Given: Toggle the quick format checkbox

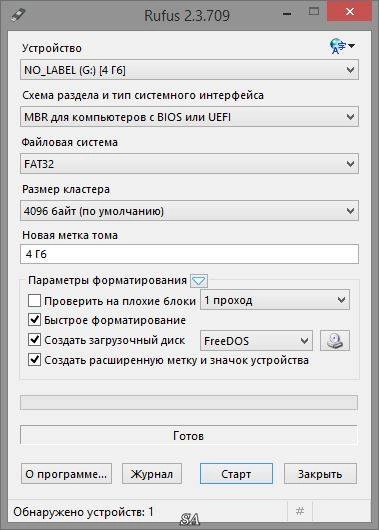Looking at the screenshot, I should tap(34, 320).
